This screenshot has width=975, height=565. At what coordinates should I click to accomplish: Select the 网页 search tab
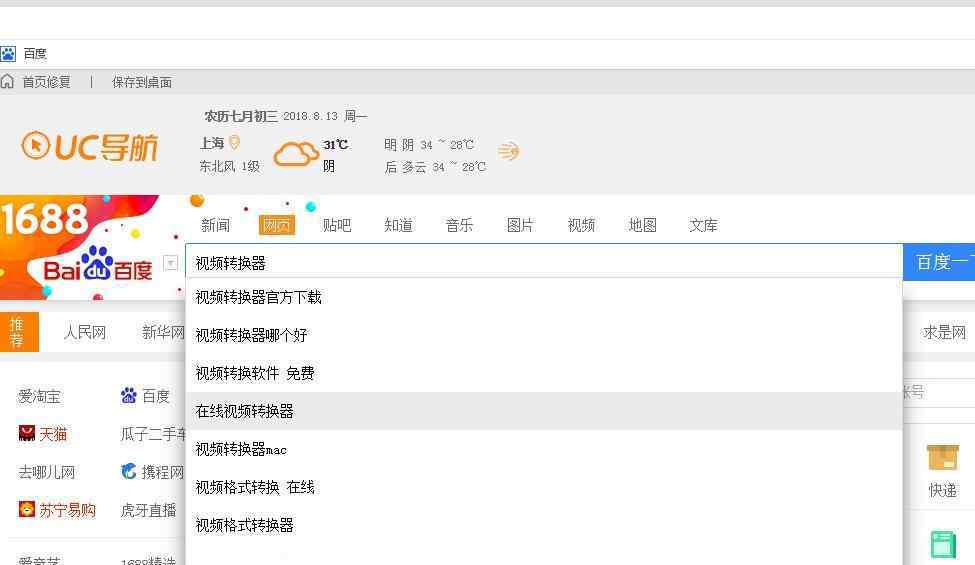pos(277,225)
